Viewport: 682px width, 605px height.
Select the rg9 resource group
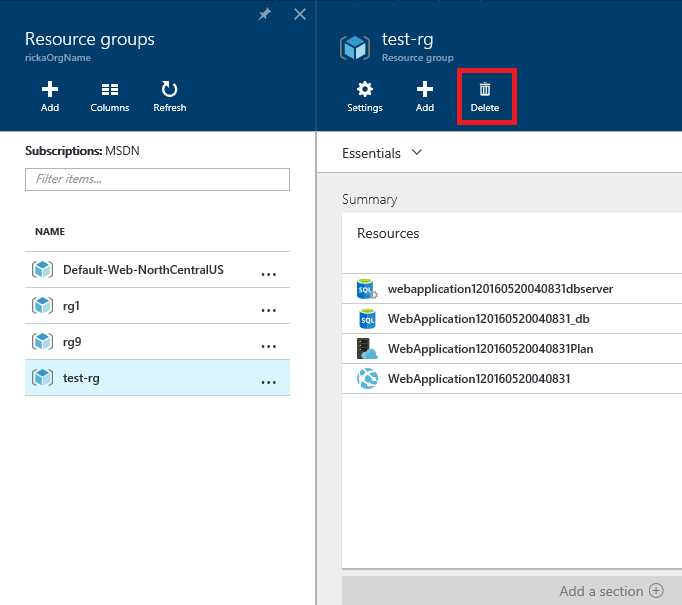tap(157, 342)
